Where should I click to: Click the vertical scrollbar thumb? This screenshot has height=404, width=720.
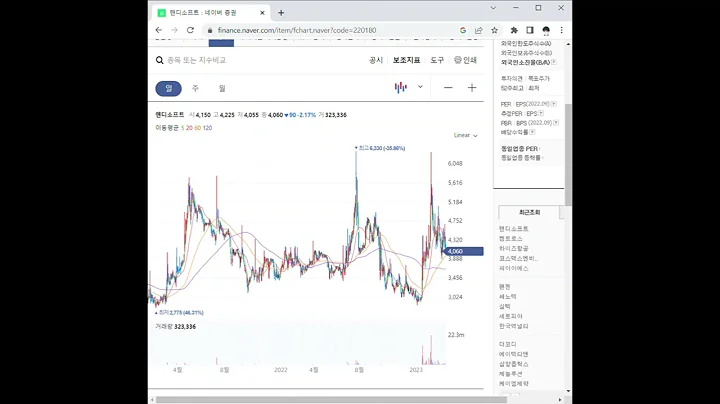568,155
